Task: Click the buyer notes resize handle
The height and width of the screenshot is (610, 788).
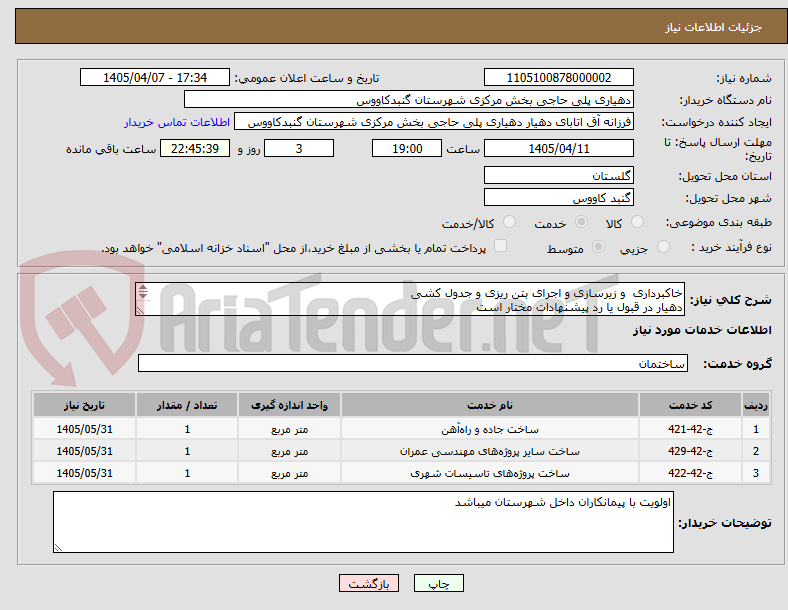Action: (x=58, y=548)
